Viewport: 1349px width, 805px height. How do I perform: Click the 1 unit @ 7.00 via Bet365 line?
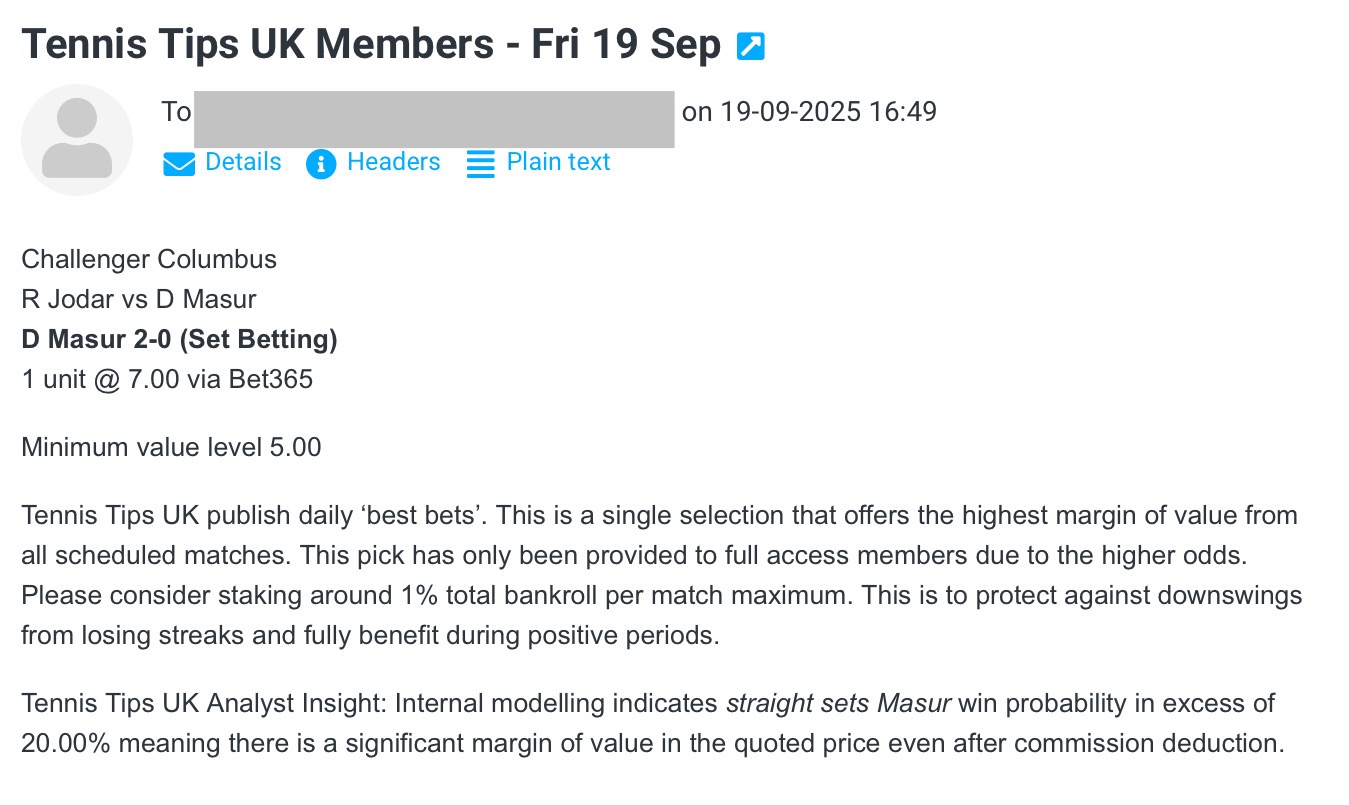tap(167, 380)
